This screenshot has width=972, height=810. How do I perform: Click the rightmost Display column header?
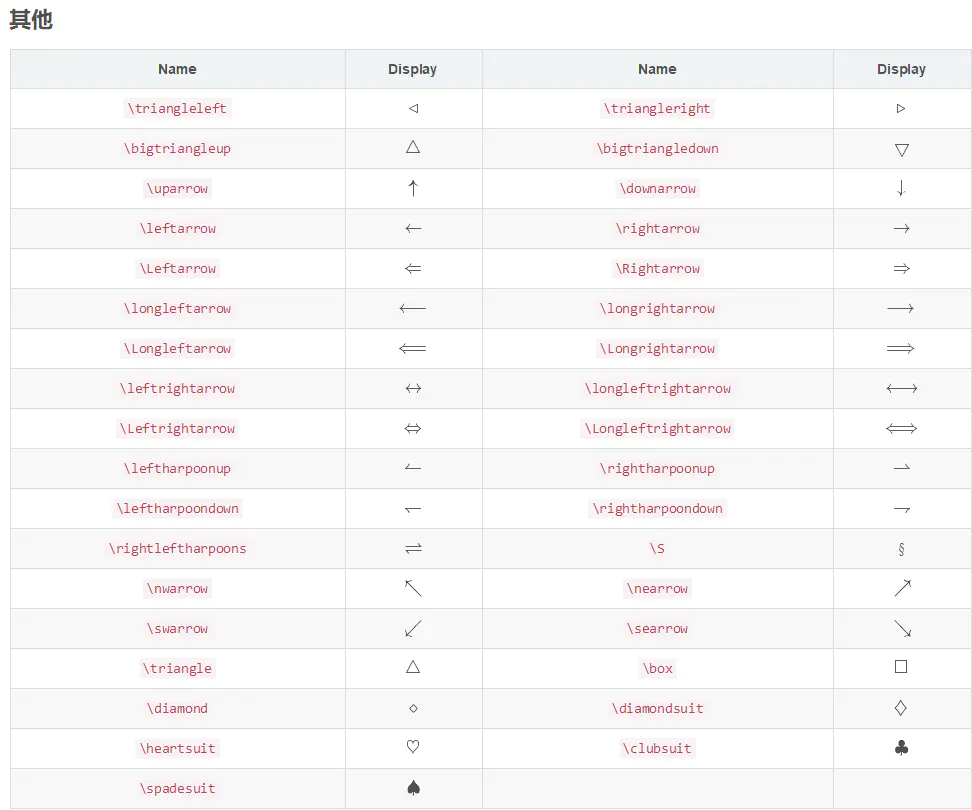coord(901,69)
